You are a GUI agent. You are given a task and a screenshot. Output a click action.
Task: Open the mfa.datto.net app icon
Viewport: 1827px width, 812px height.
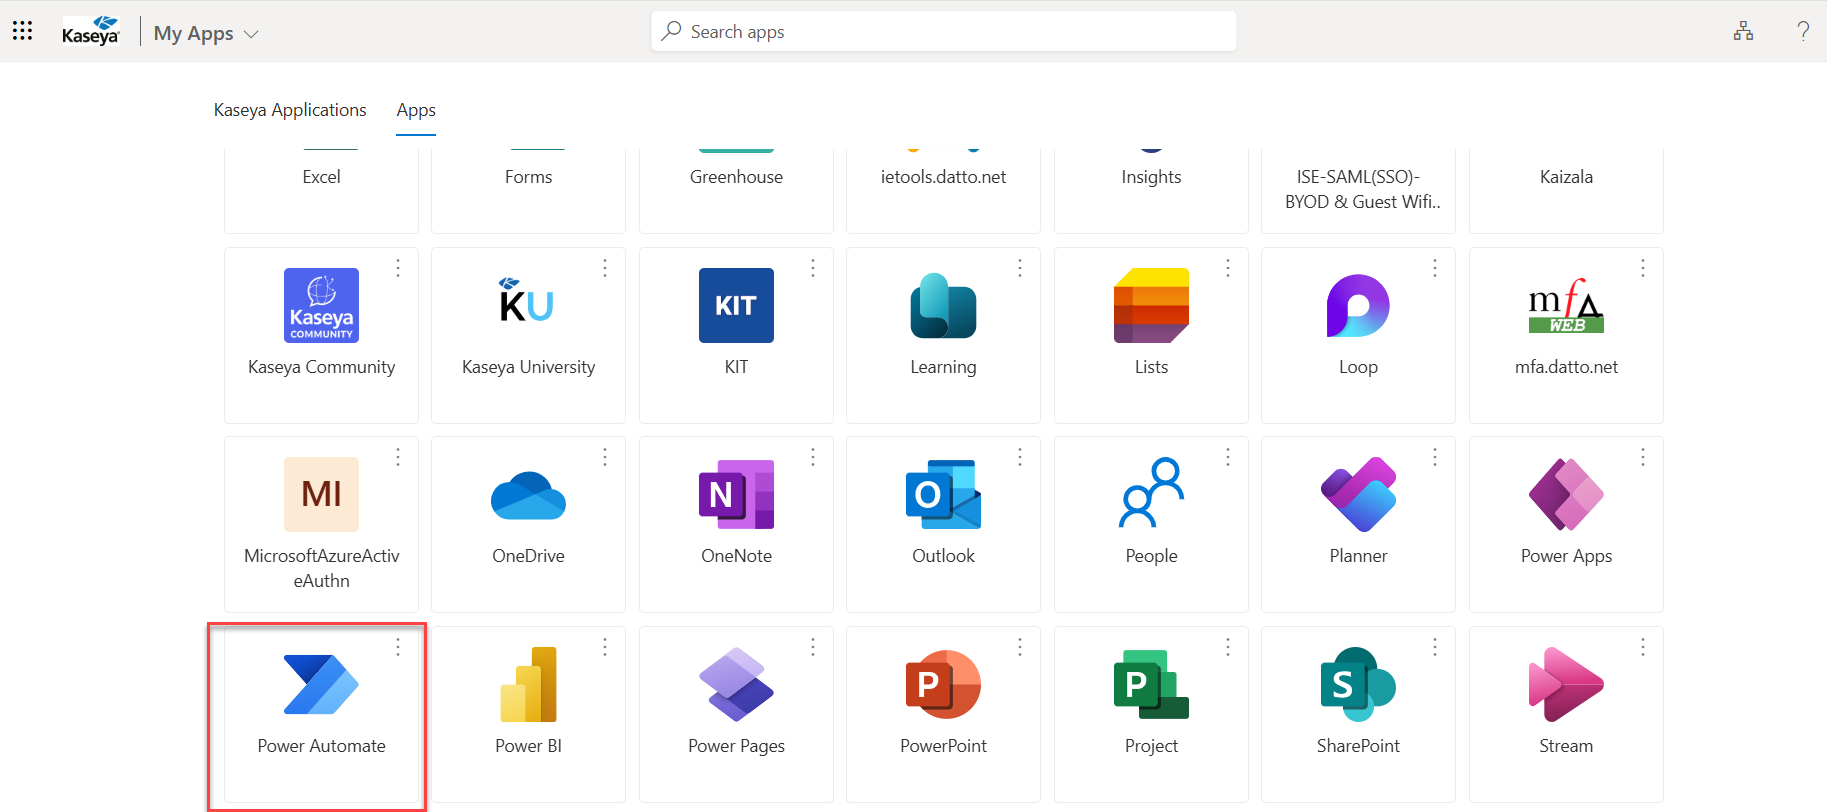pyautogui.click(x=1566, y=305)
